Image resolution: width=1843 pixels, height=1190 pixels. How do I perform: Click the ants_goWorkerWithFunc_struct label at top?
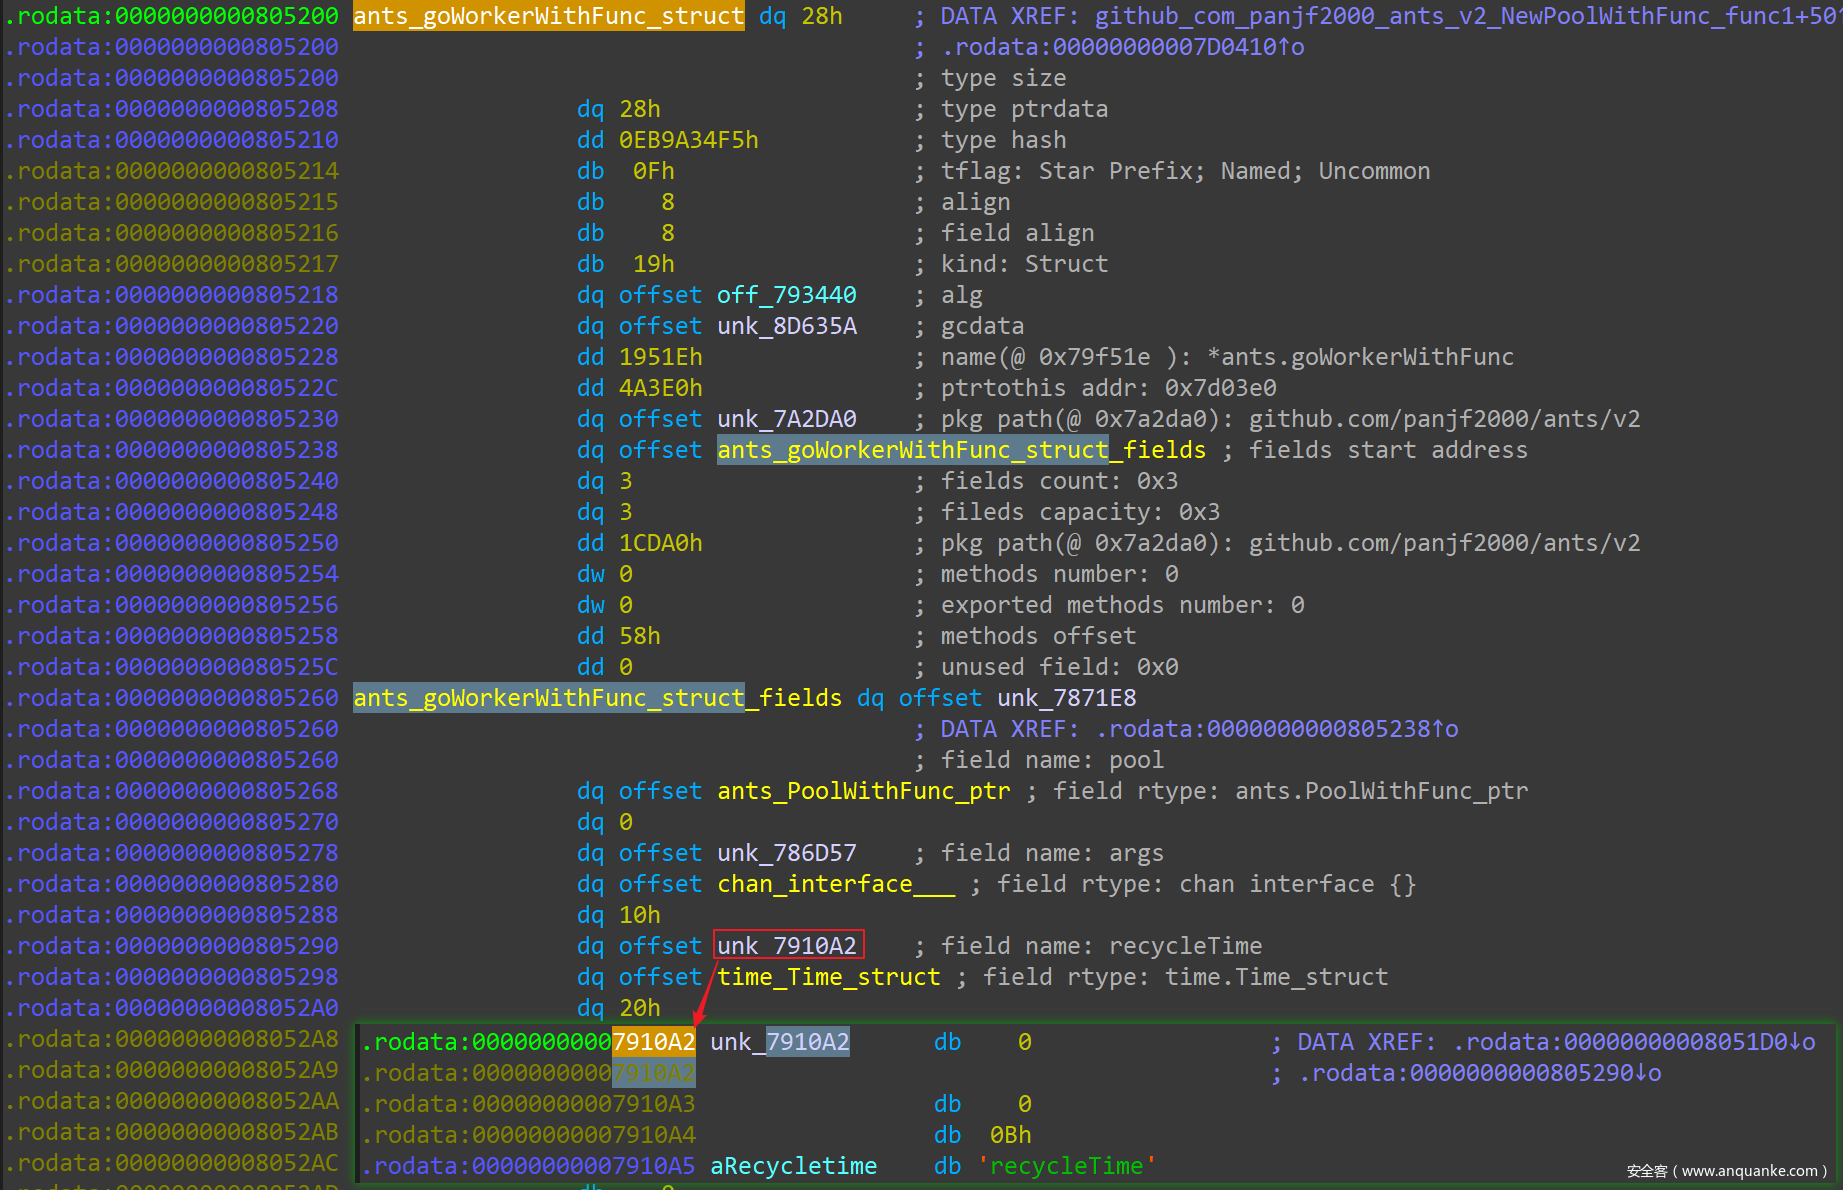coord(548,16)
